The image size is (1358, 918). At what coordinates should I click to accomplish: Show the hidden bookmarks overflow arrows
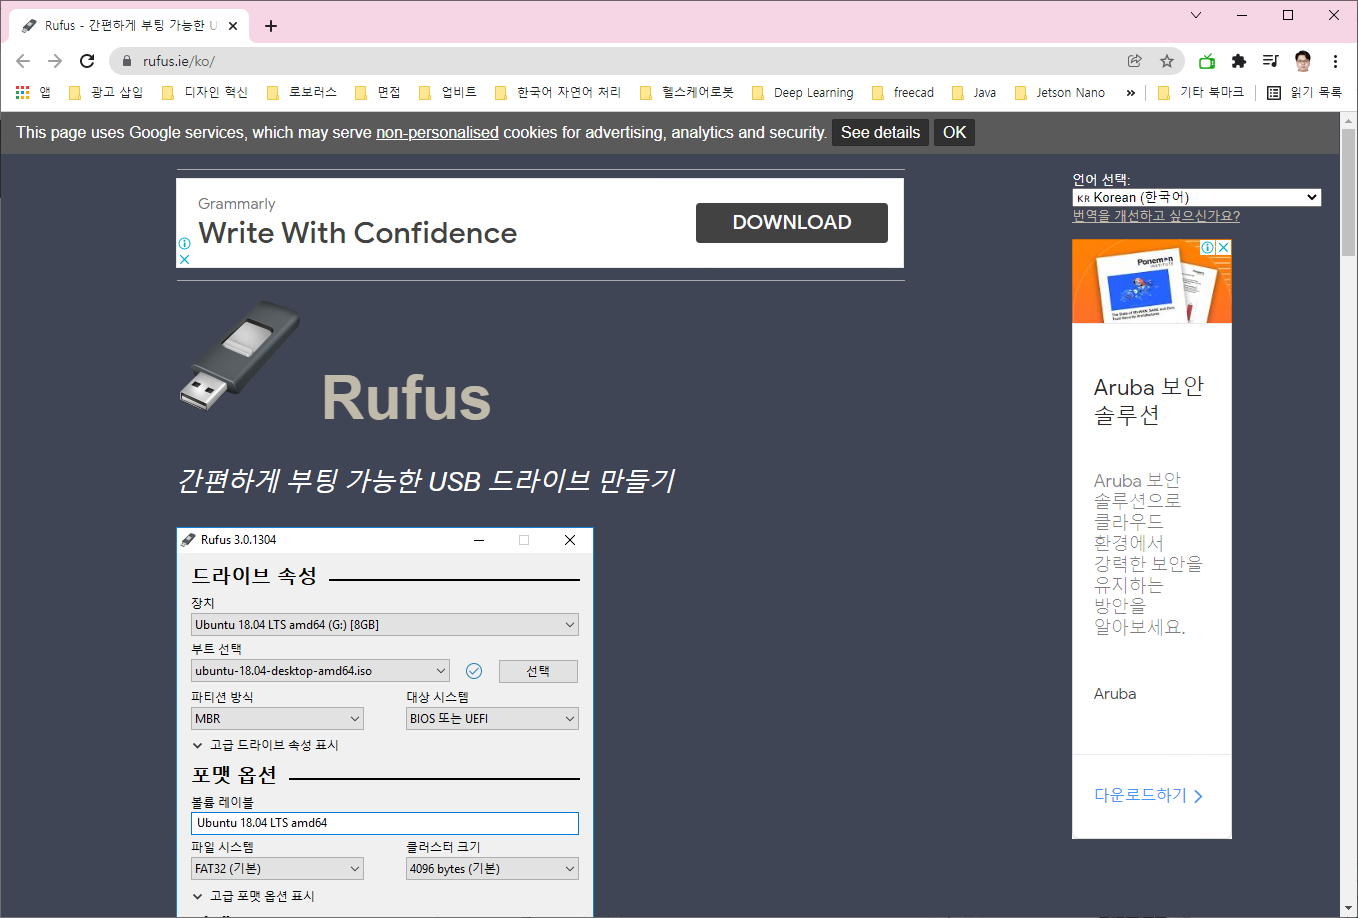click(1131, 92)
